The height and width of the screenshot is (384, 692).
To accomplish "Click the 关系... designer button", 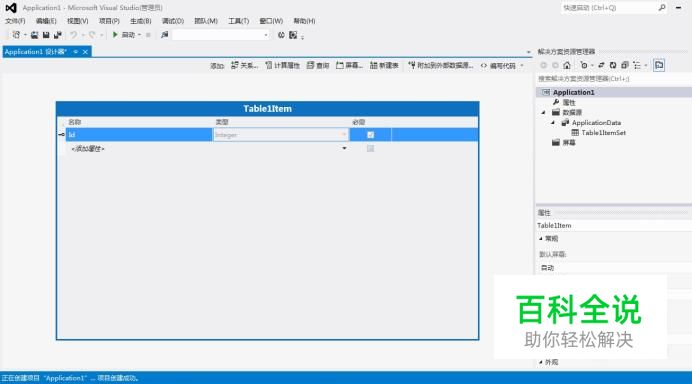I will (x=244, y=65).
